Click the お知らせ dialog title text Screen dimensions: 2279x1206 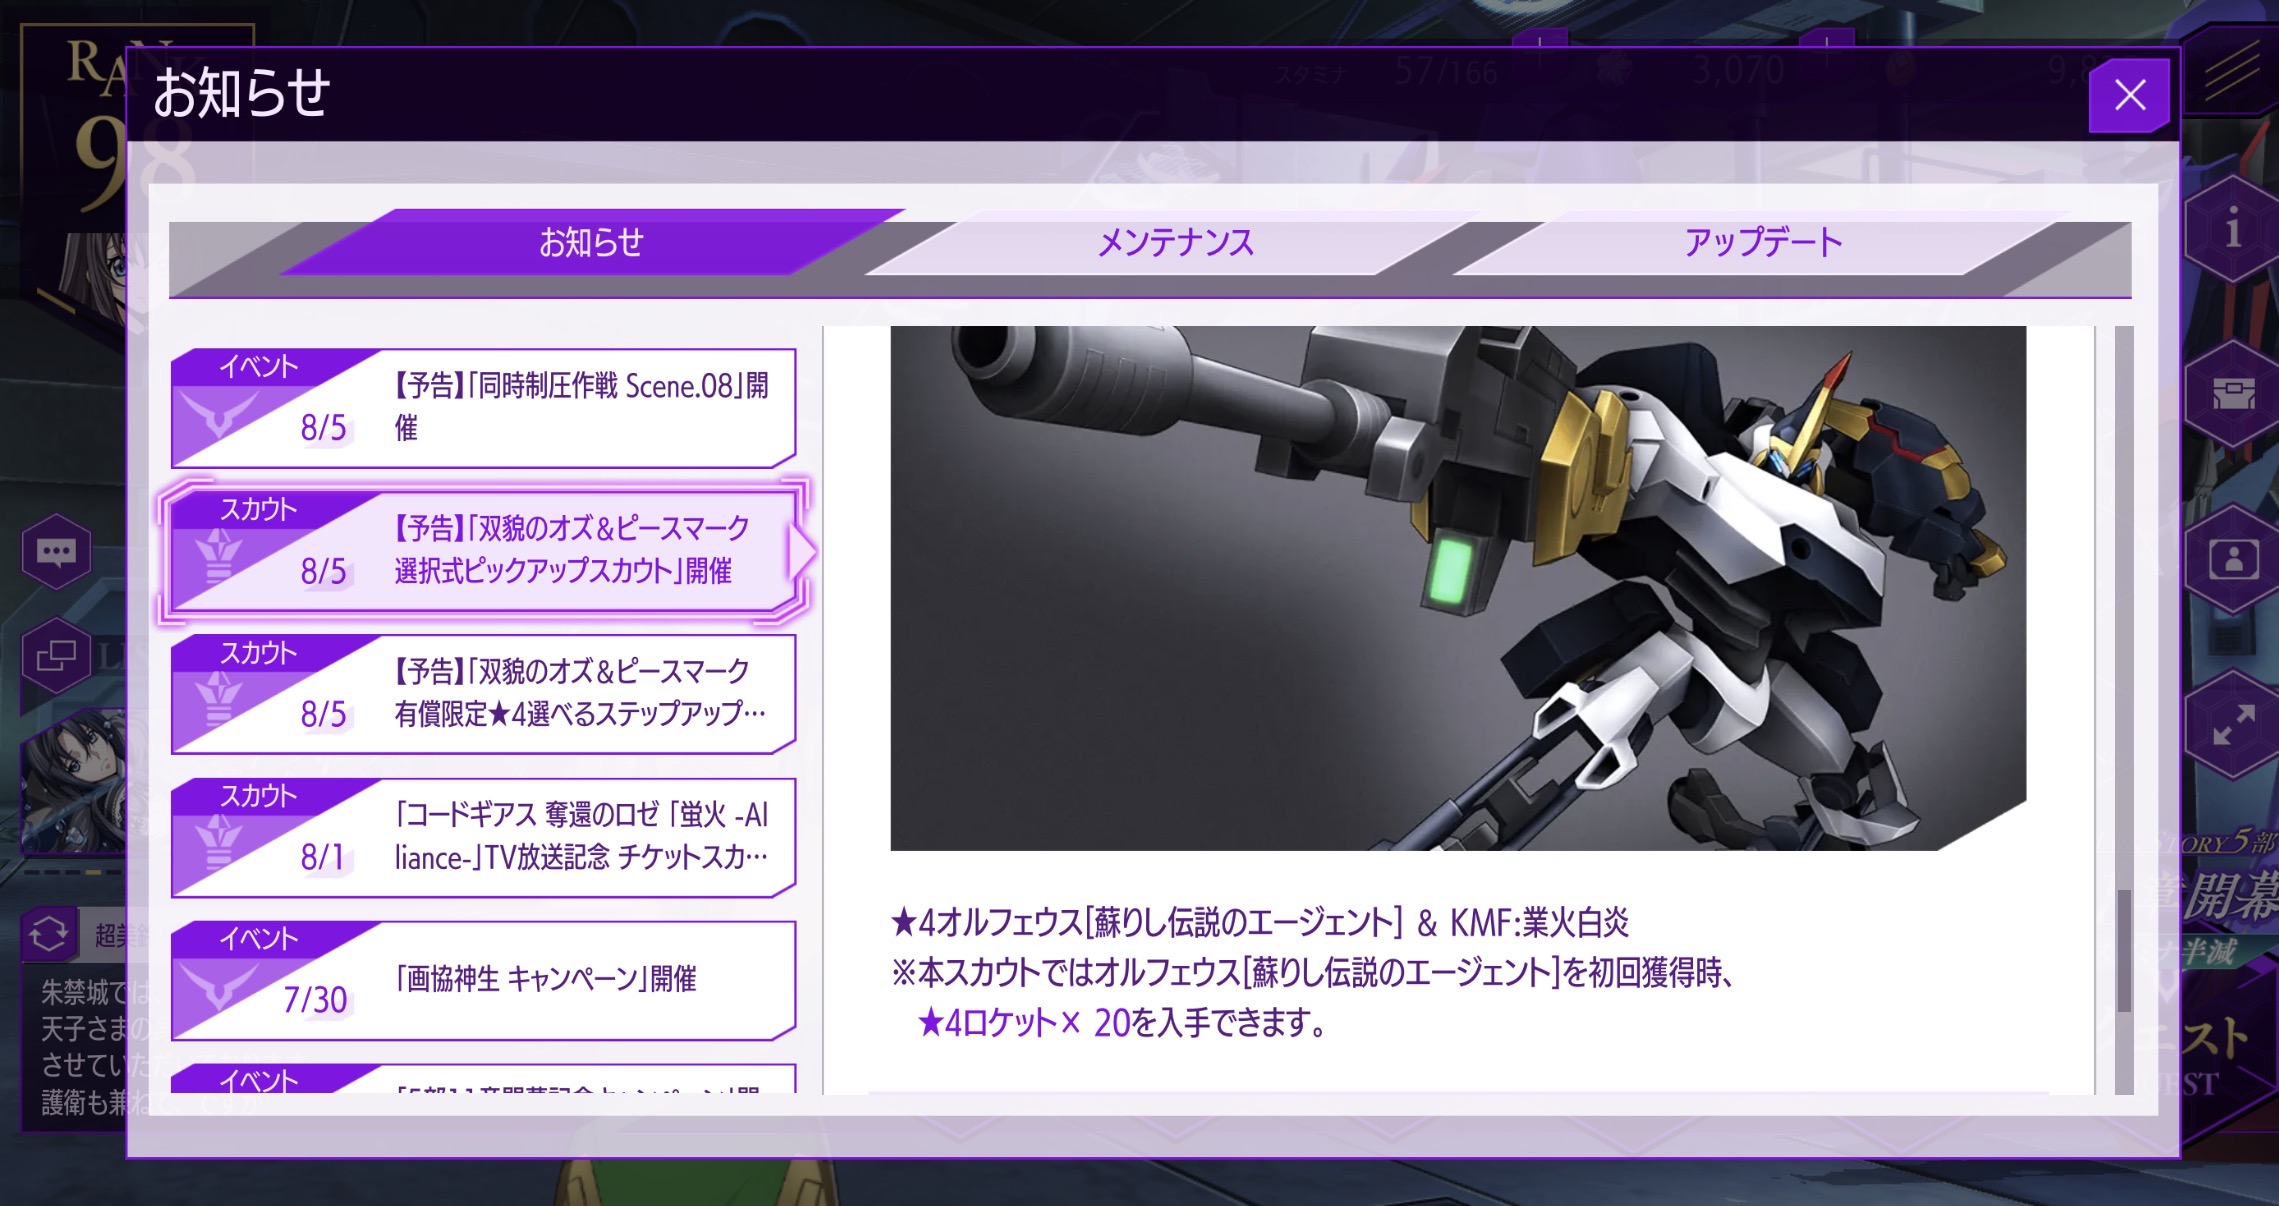pyautogui.click(x=242, y=94)
